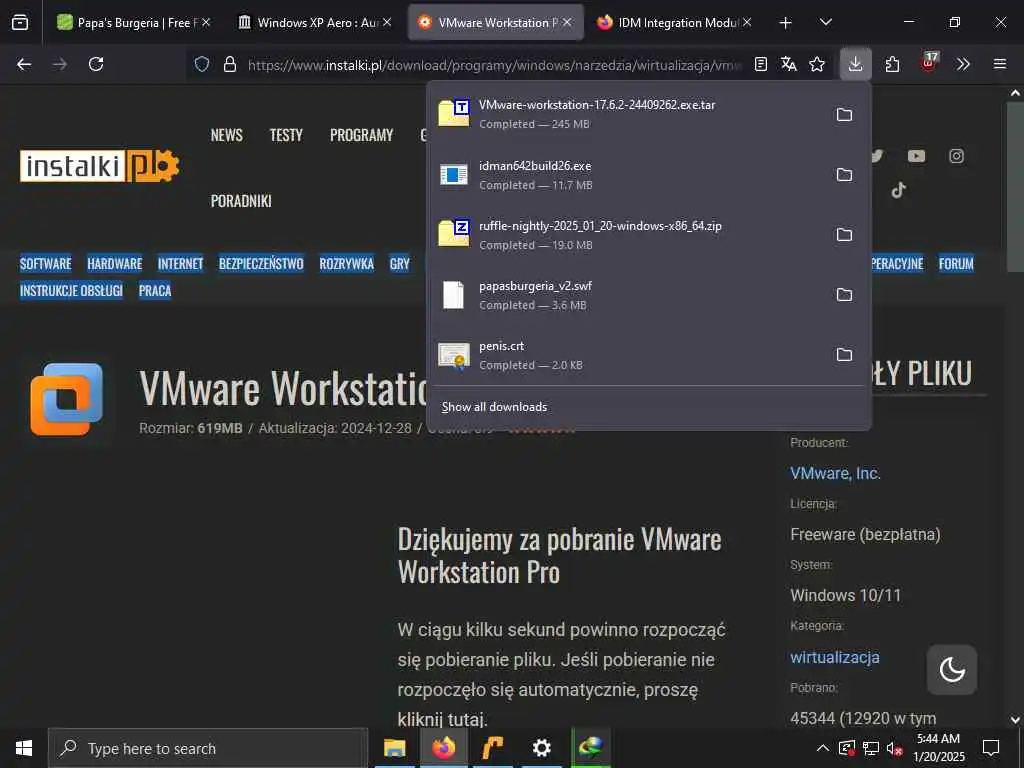Open Windows Start menu

pos(24,748)
